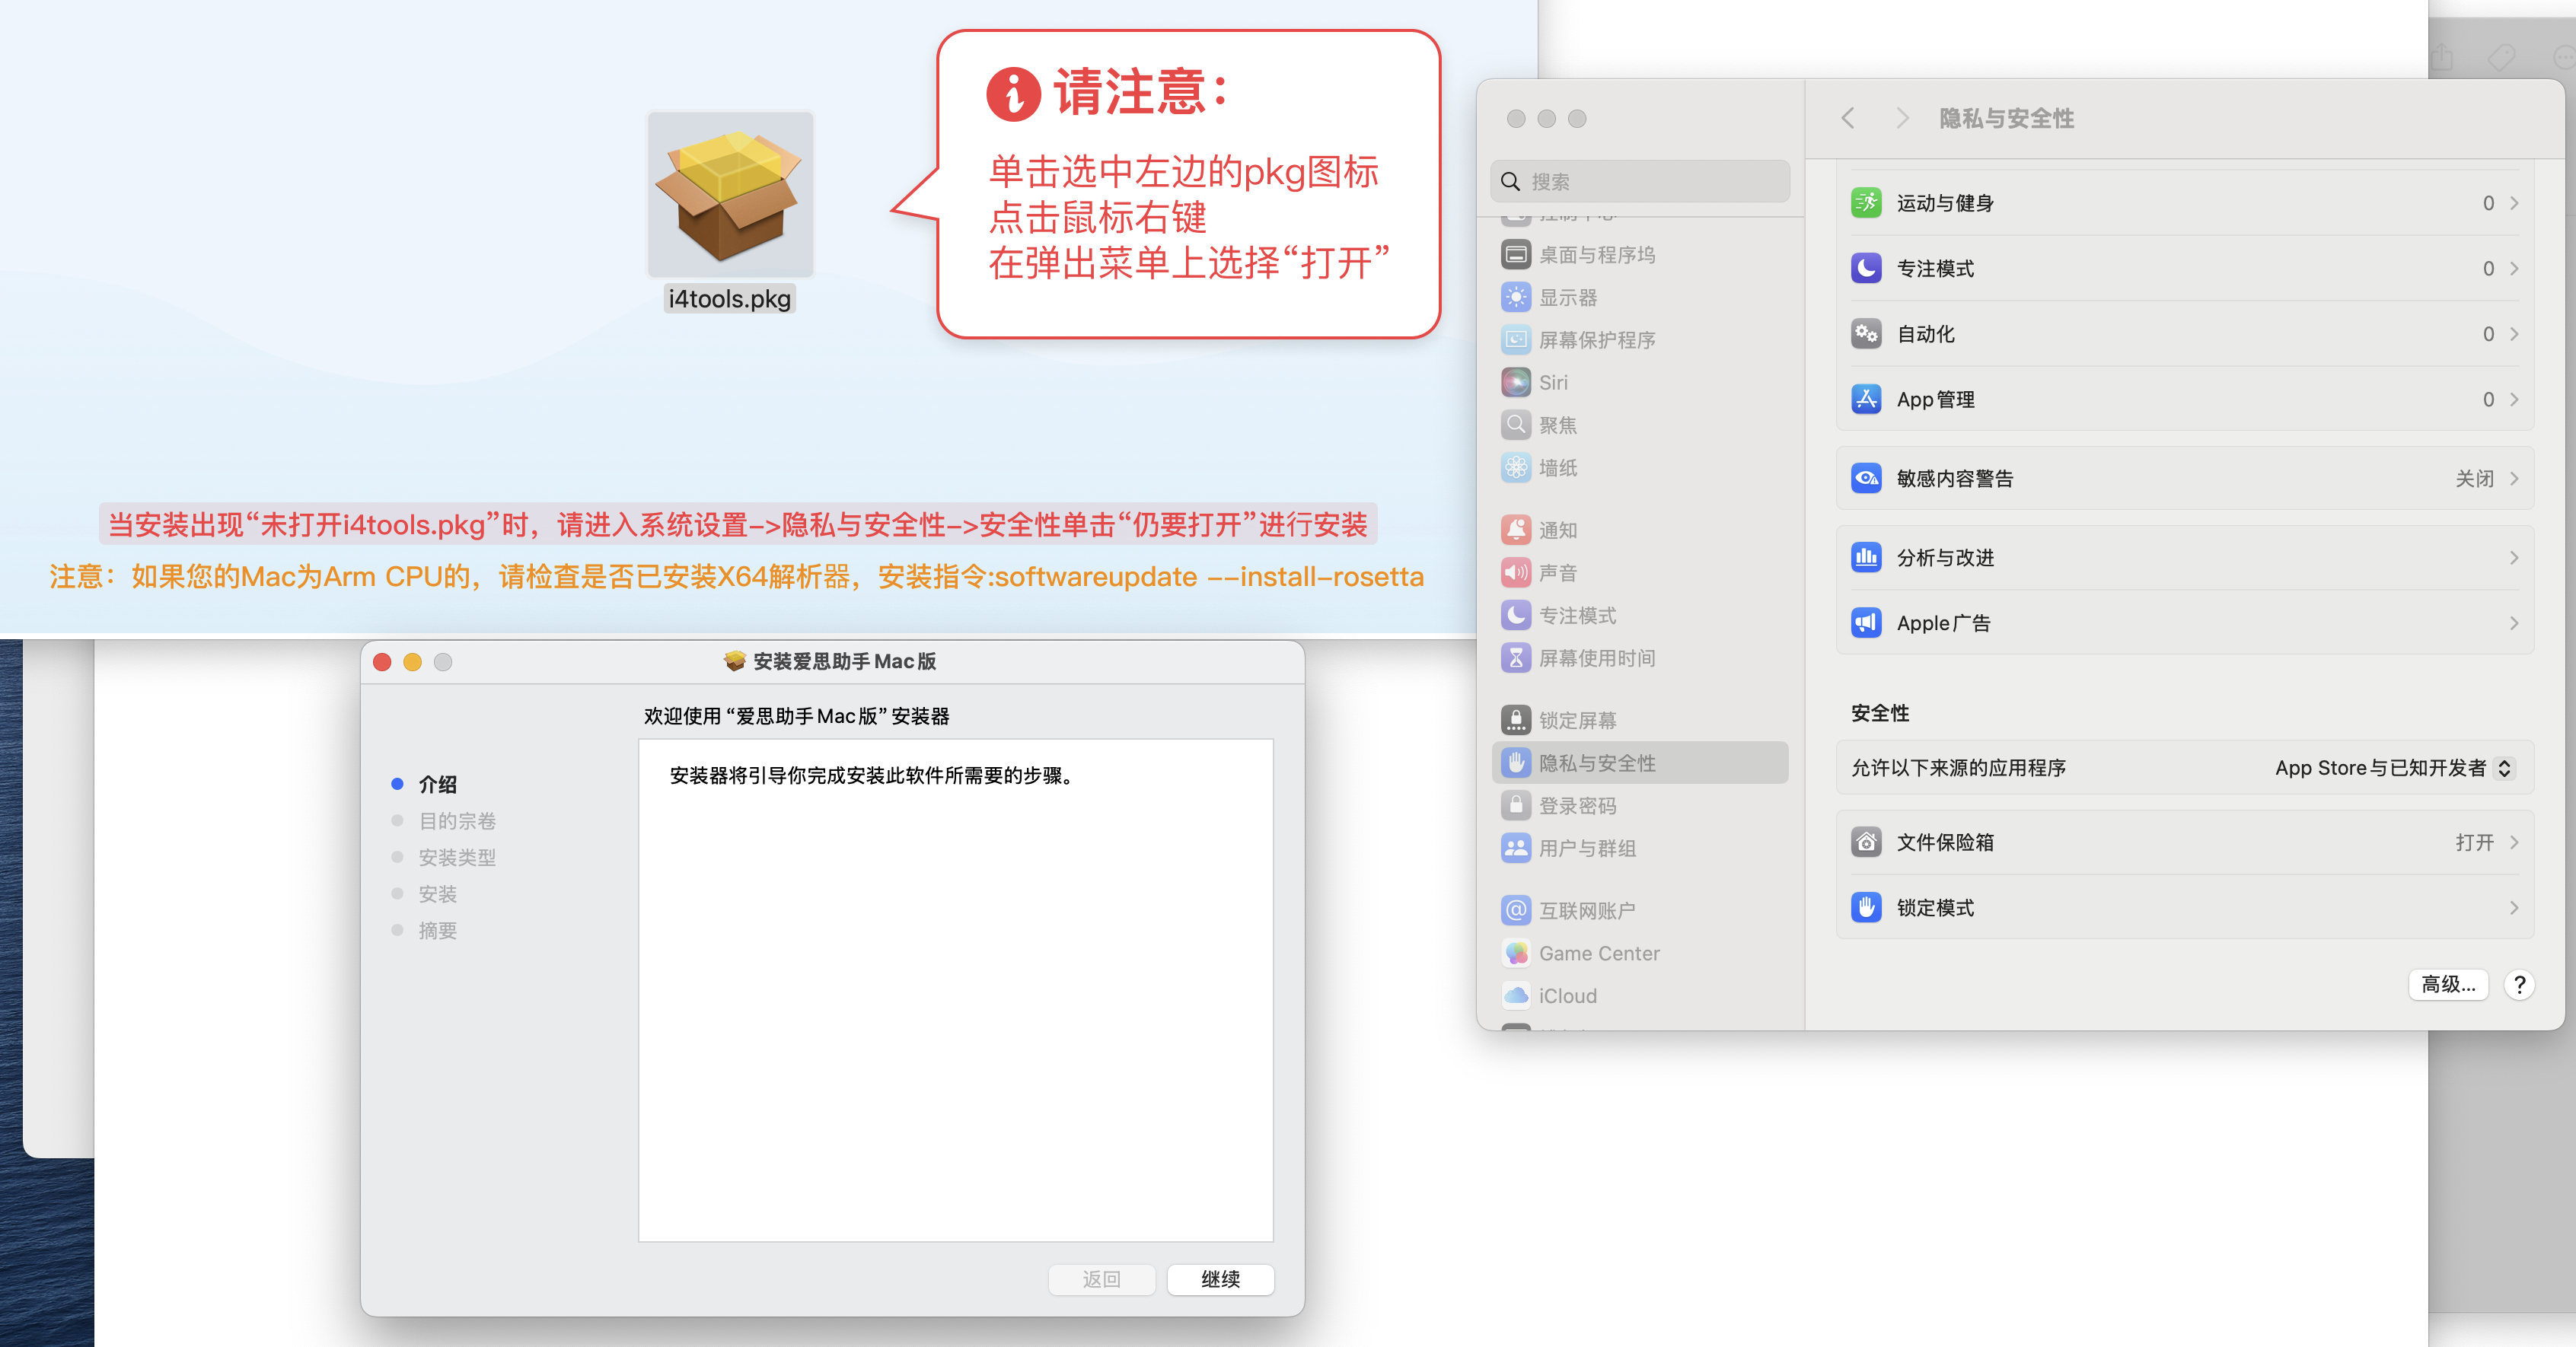
Task: Expand the 敏感内容警告 chevron showing 关闭
Action: coord(2514,479)
